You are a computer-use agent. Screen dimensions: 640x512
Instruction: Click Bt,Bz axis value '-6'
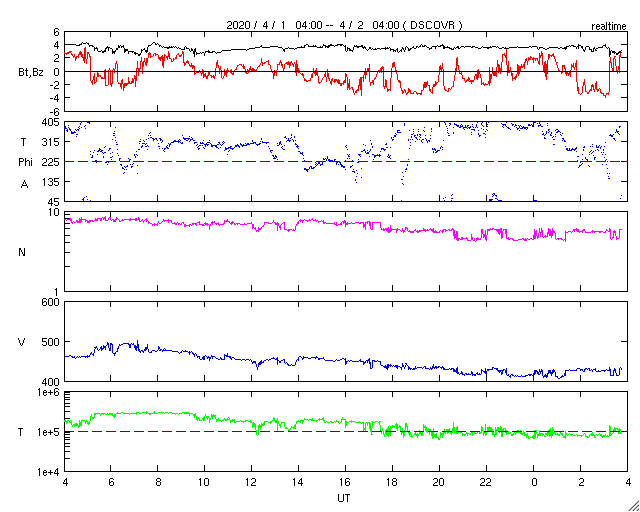click(54, 111)
